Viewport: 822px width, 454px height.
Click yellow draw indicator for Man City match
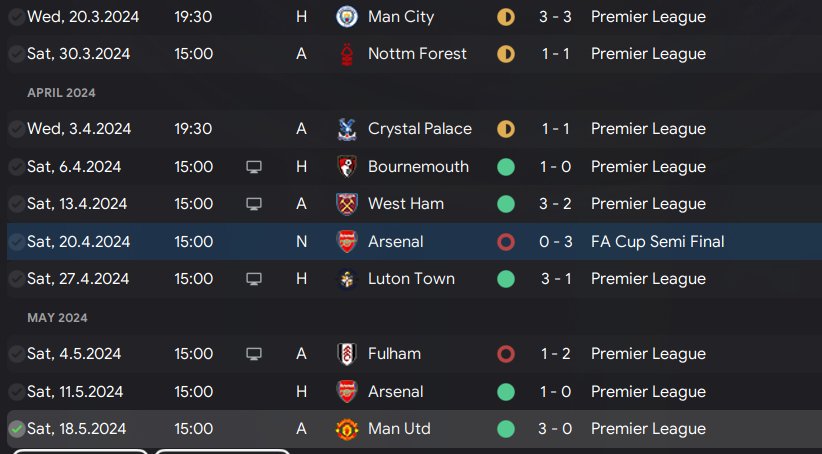506,17
